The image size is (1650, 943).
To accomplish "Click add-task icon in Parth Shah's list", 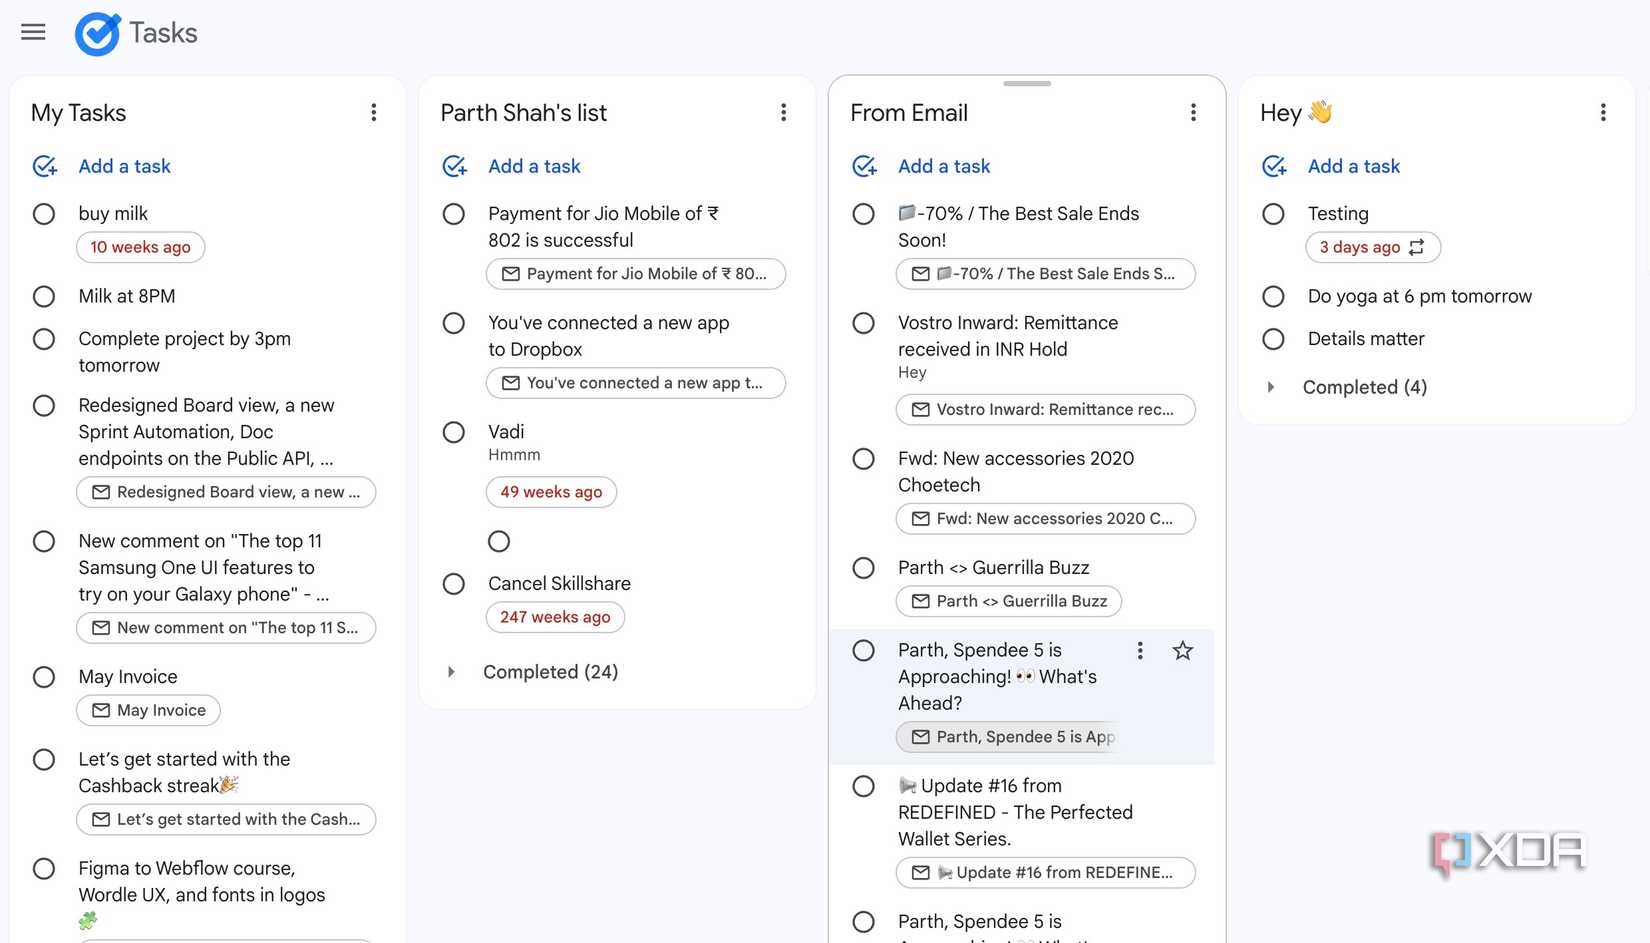I will (455, 167).
